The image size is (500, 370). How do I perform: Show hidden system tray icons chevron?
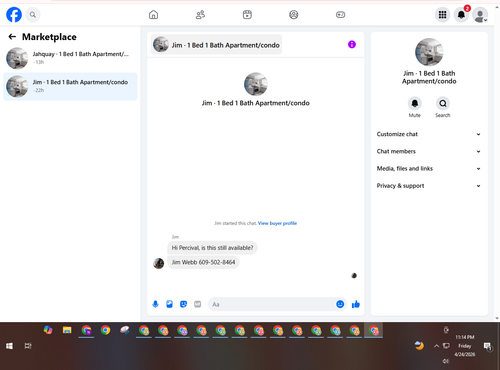click(436, 346)
